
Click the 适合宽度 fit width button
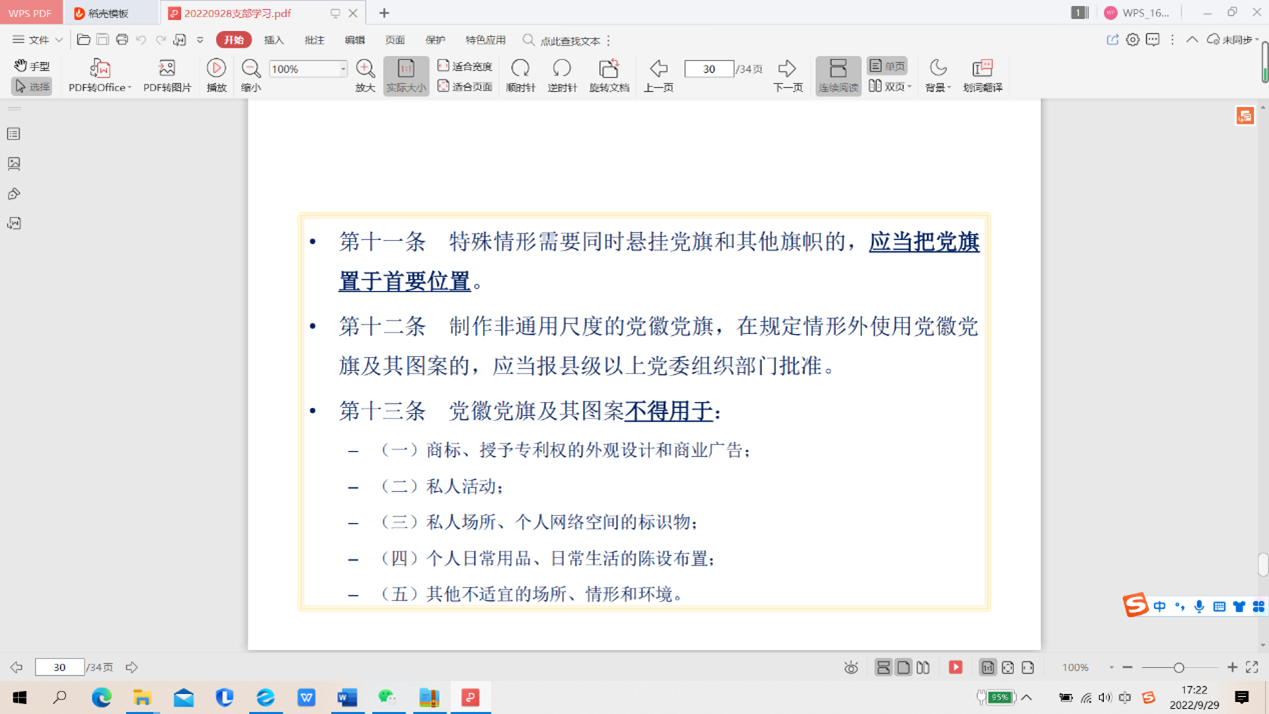(x=465, y=66)
